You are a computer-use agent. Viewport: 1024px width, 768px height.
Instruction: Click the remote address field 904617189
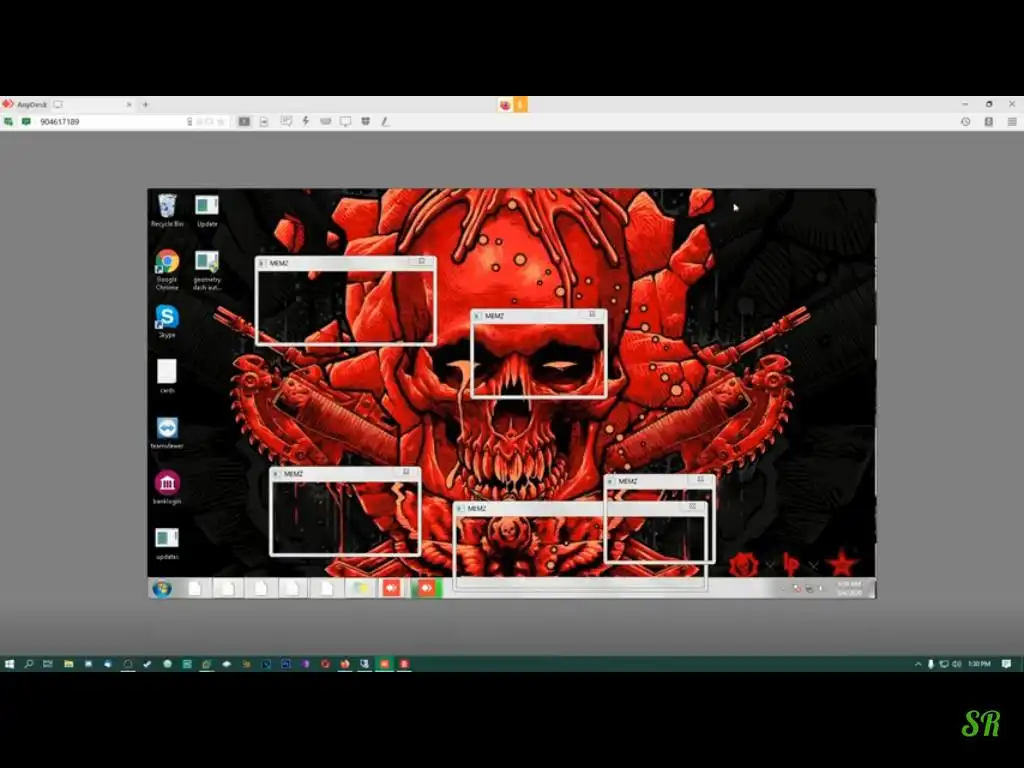pyautogui.click(x=111, y=121)
